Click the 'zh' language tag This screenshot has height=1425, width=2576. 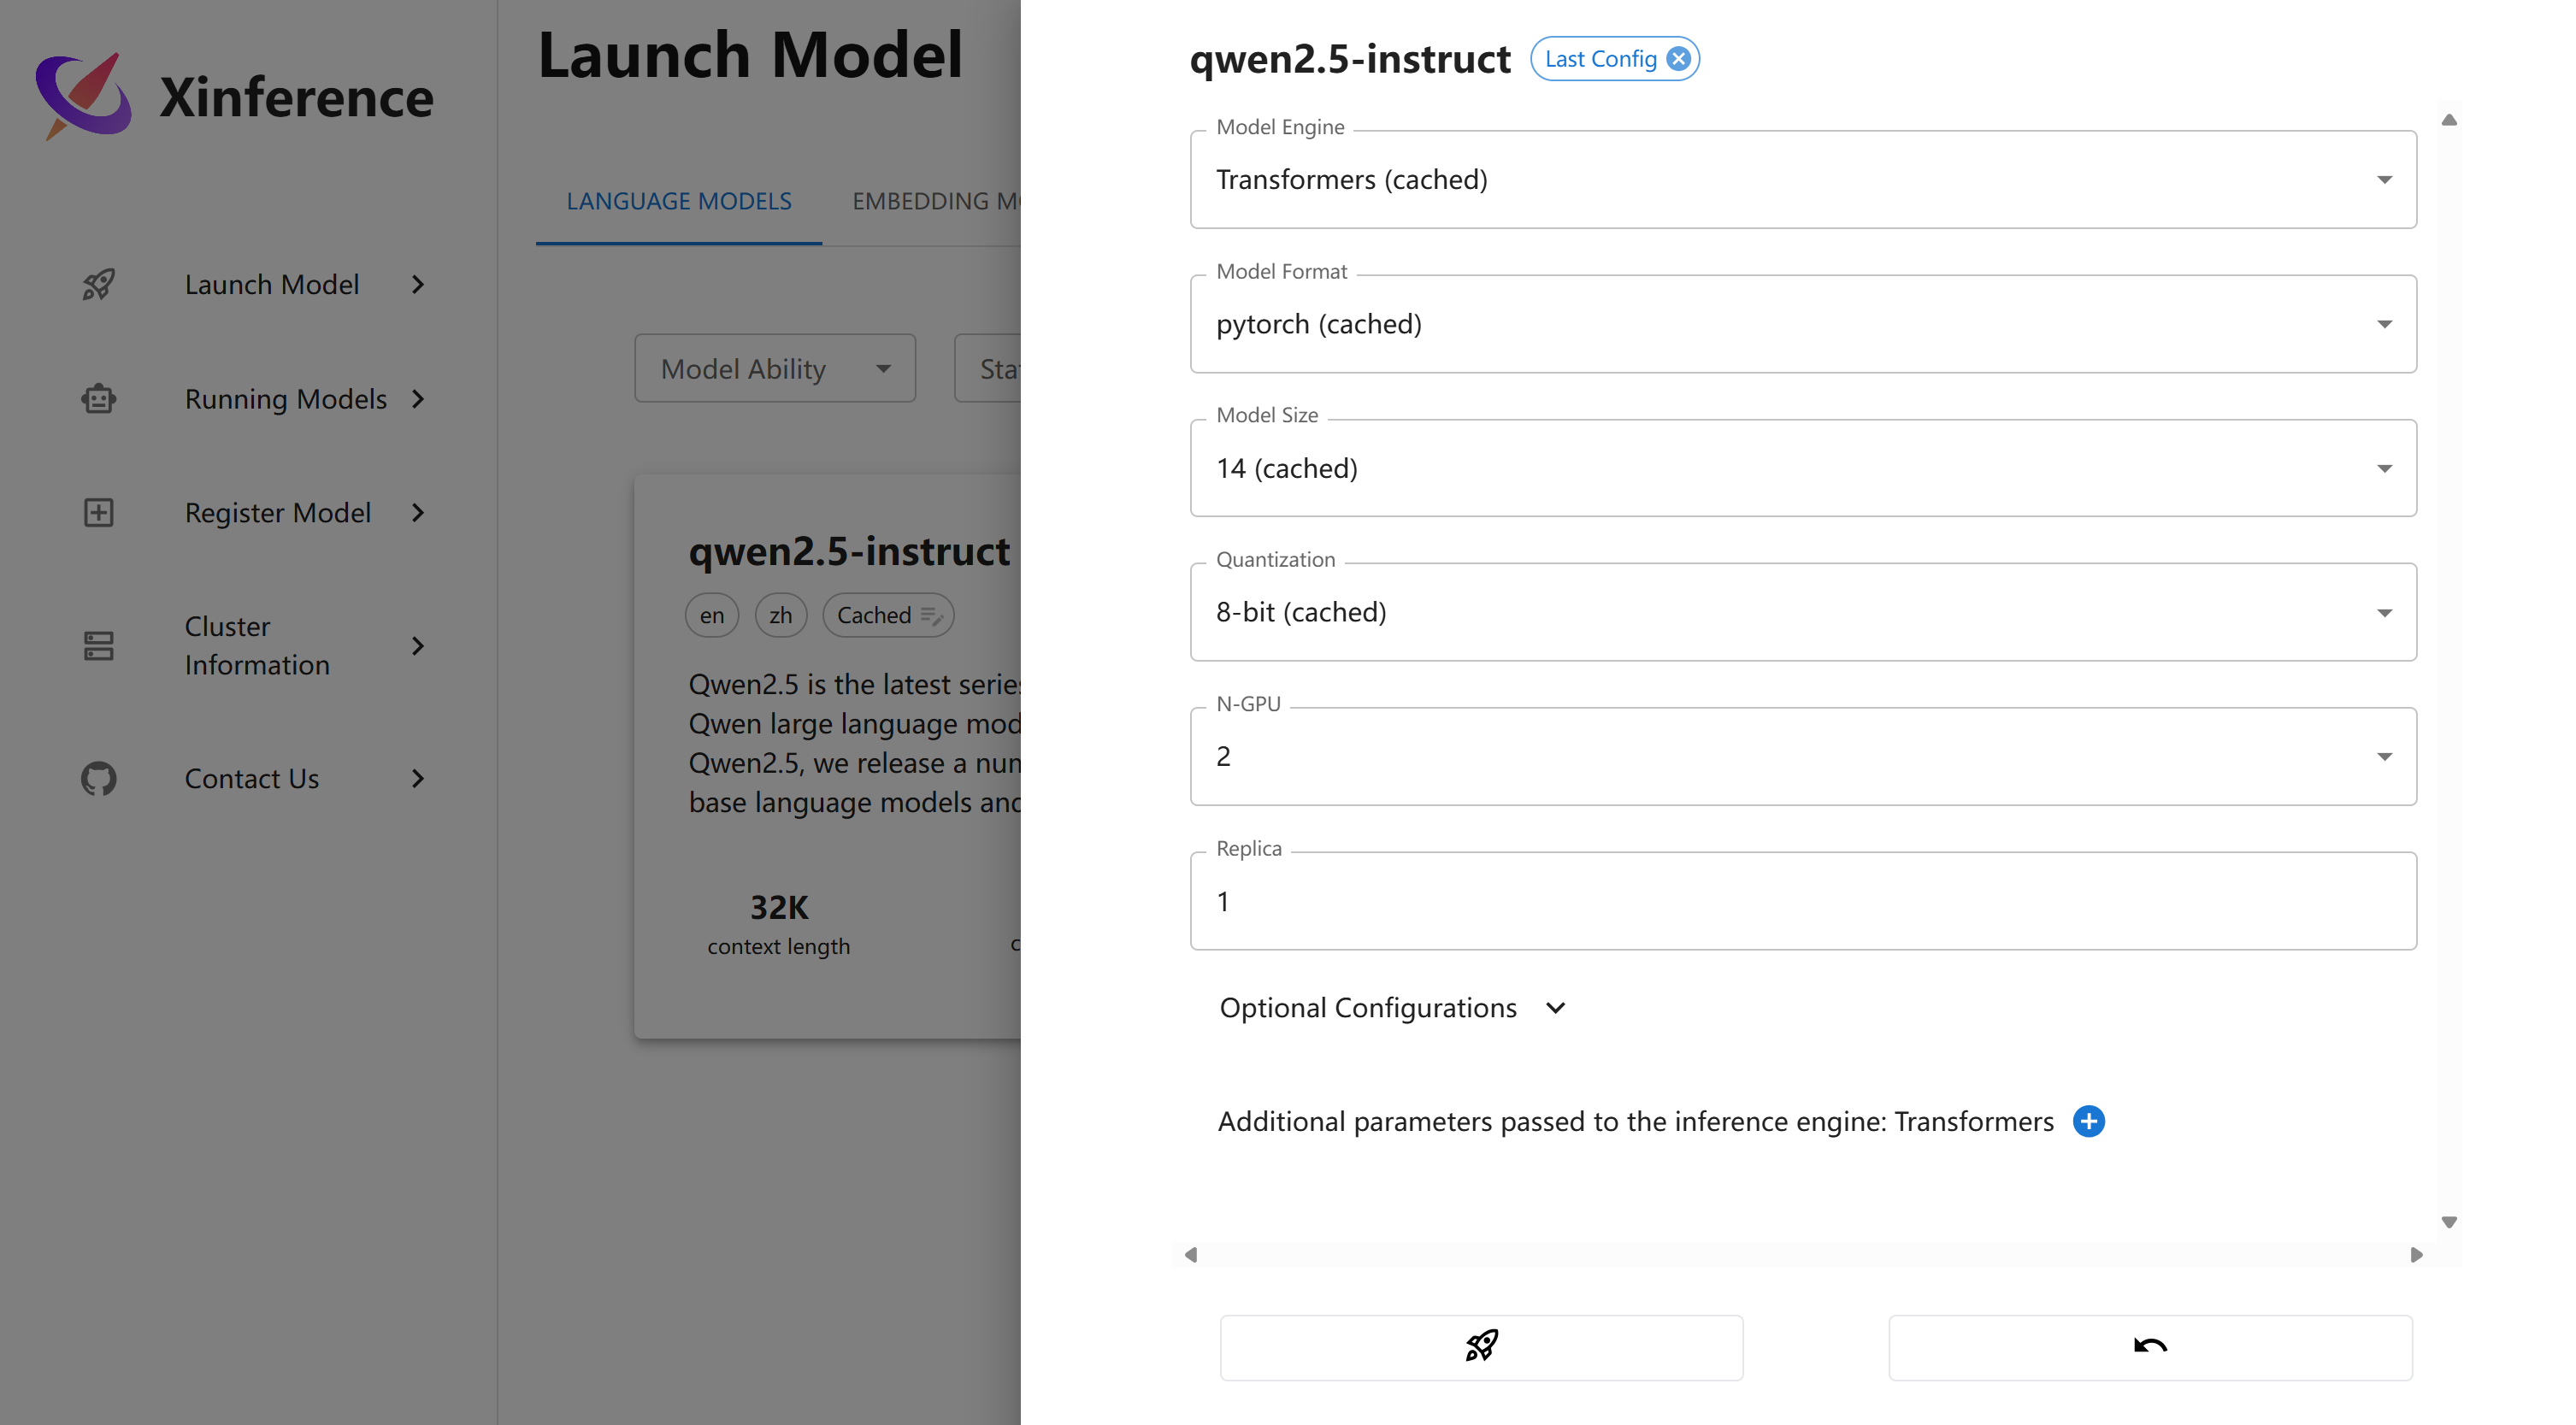click(781, 616)
